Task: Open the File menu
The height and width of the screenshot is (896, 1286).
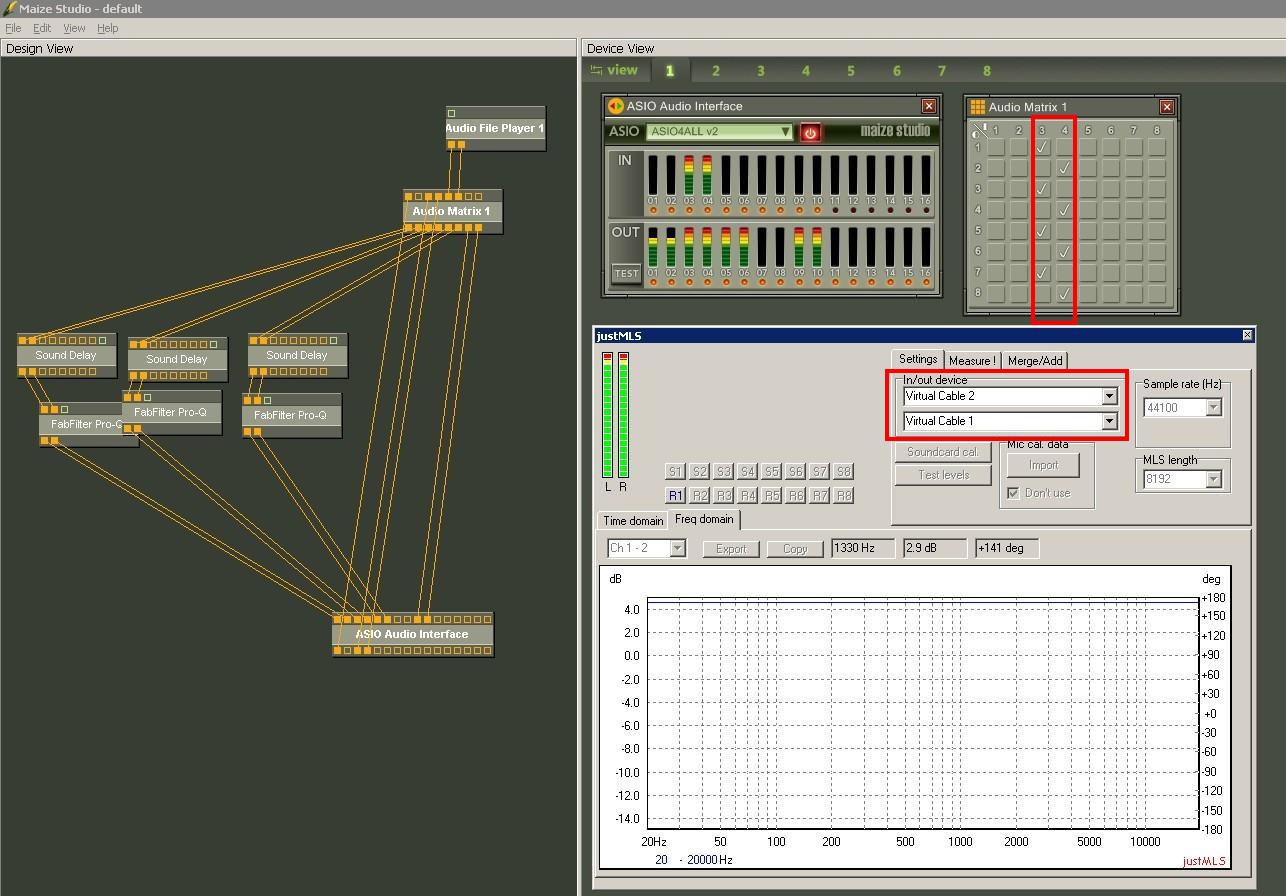Action: [13, 28]
